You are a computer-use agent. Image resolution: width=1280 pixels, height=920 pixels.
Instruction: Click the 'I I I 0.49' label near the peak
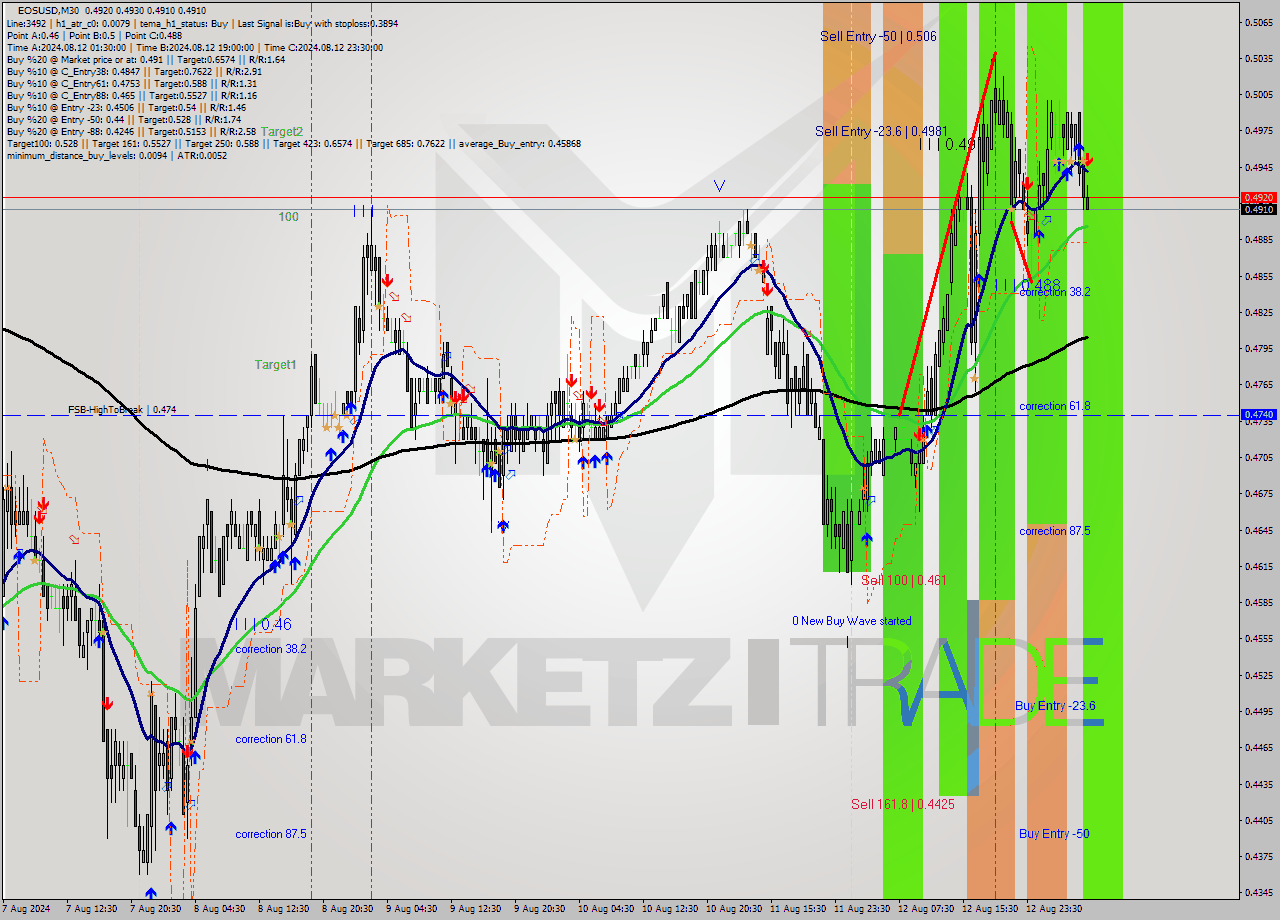[x=946, y=144]
